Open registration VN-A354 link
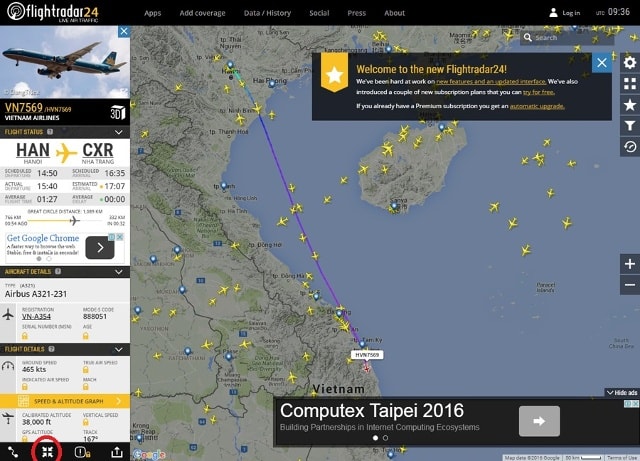The image size is (640, 461). pos(36,316)
